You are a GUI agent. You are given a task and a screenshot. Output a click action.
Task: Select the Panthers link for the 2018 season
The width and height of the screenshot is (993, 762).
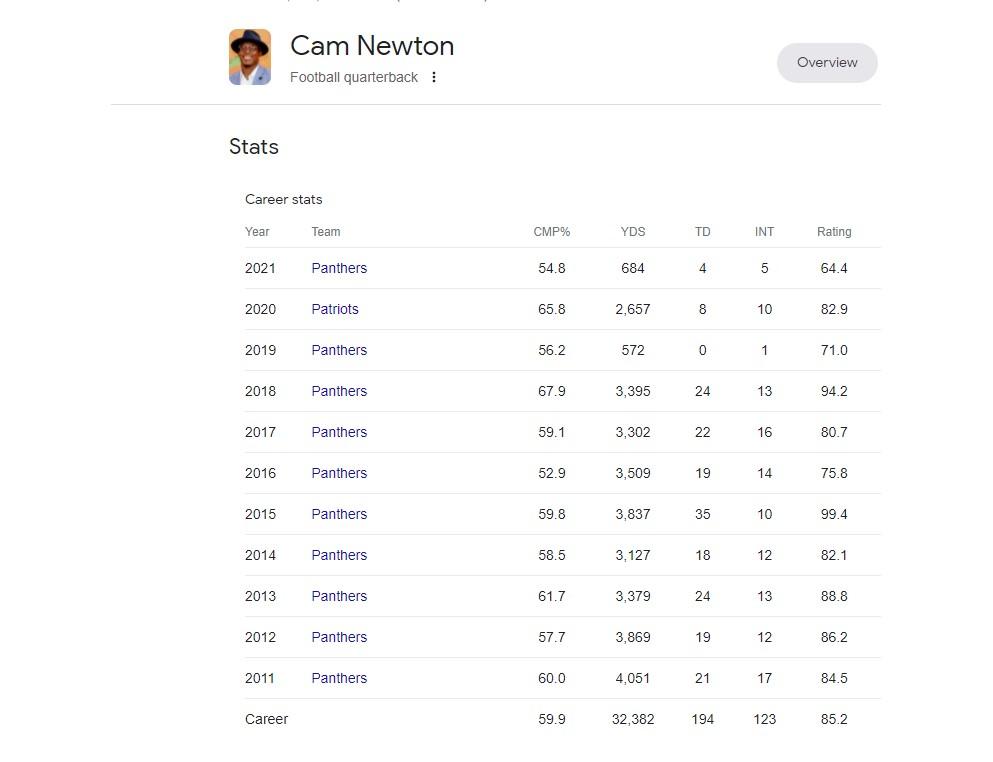point(339,391)
